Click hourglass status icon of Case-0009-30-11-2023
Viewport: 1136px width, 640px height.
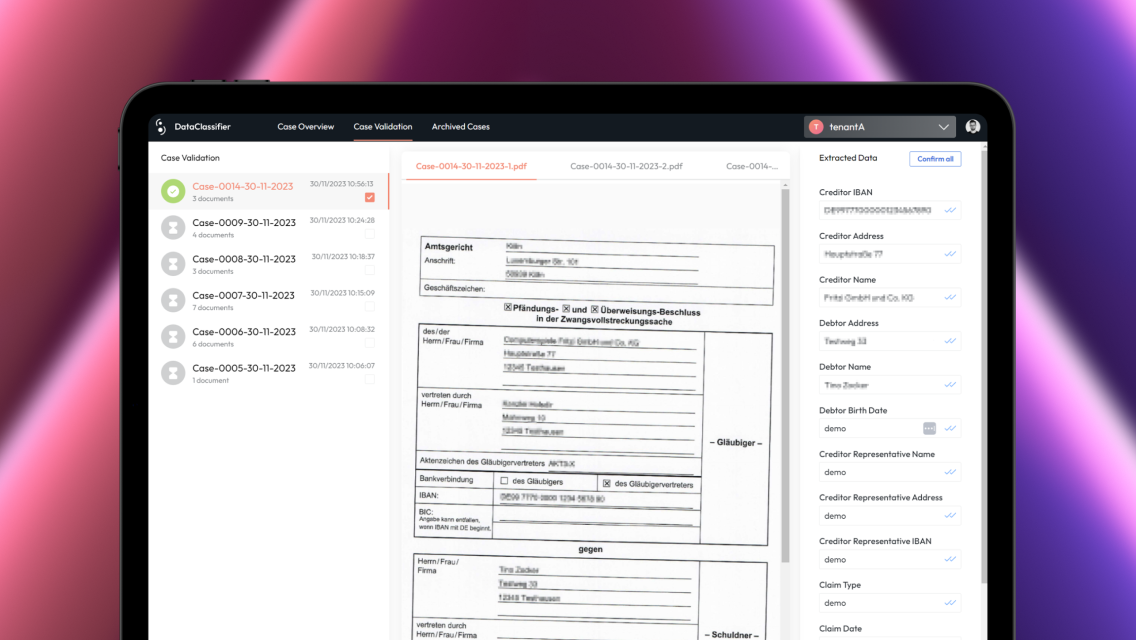point(173,228)
